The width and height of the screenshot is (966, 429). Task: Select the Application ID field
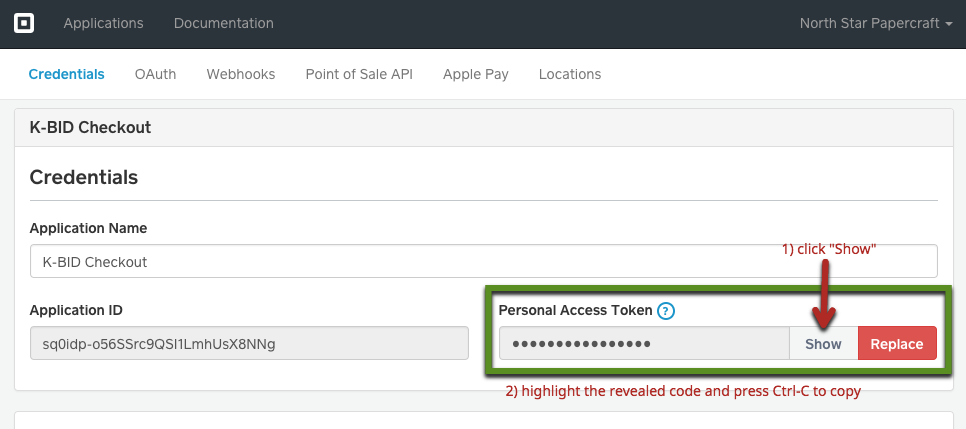tap(250, 343)
